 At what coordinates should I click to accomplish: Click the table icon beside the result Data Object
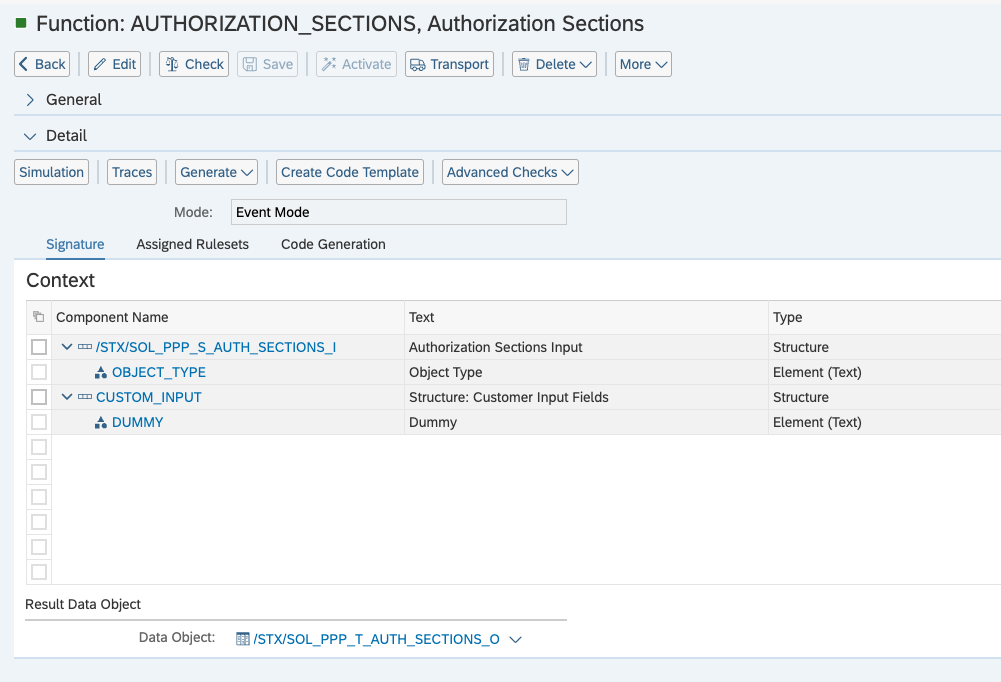point(242,639)
